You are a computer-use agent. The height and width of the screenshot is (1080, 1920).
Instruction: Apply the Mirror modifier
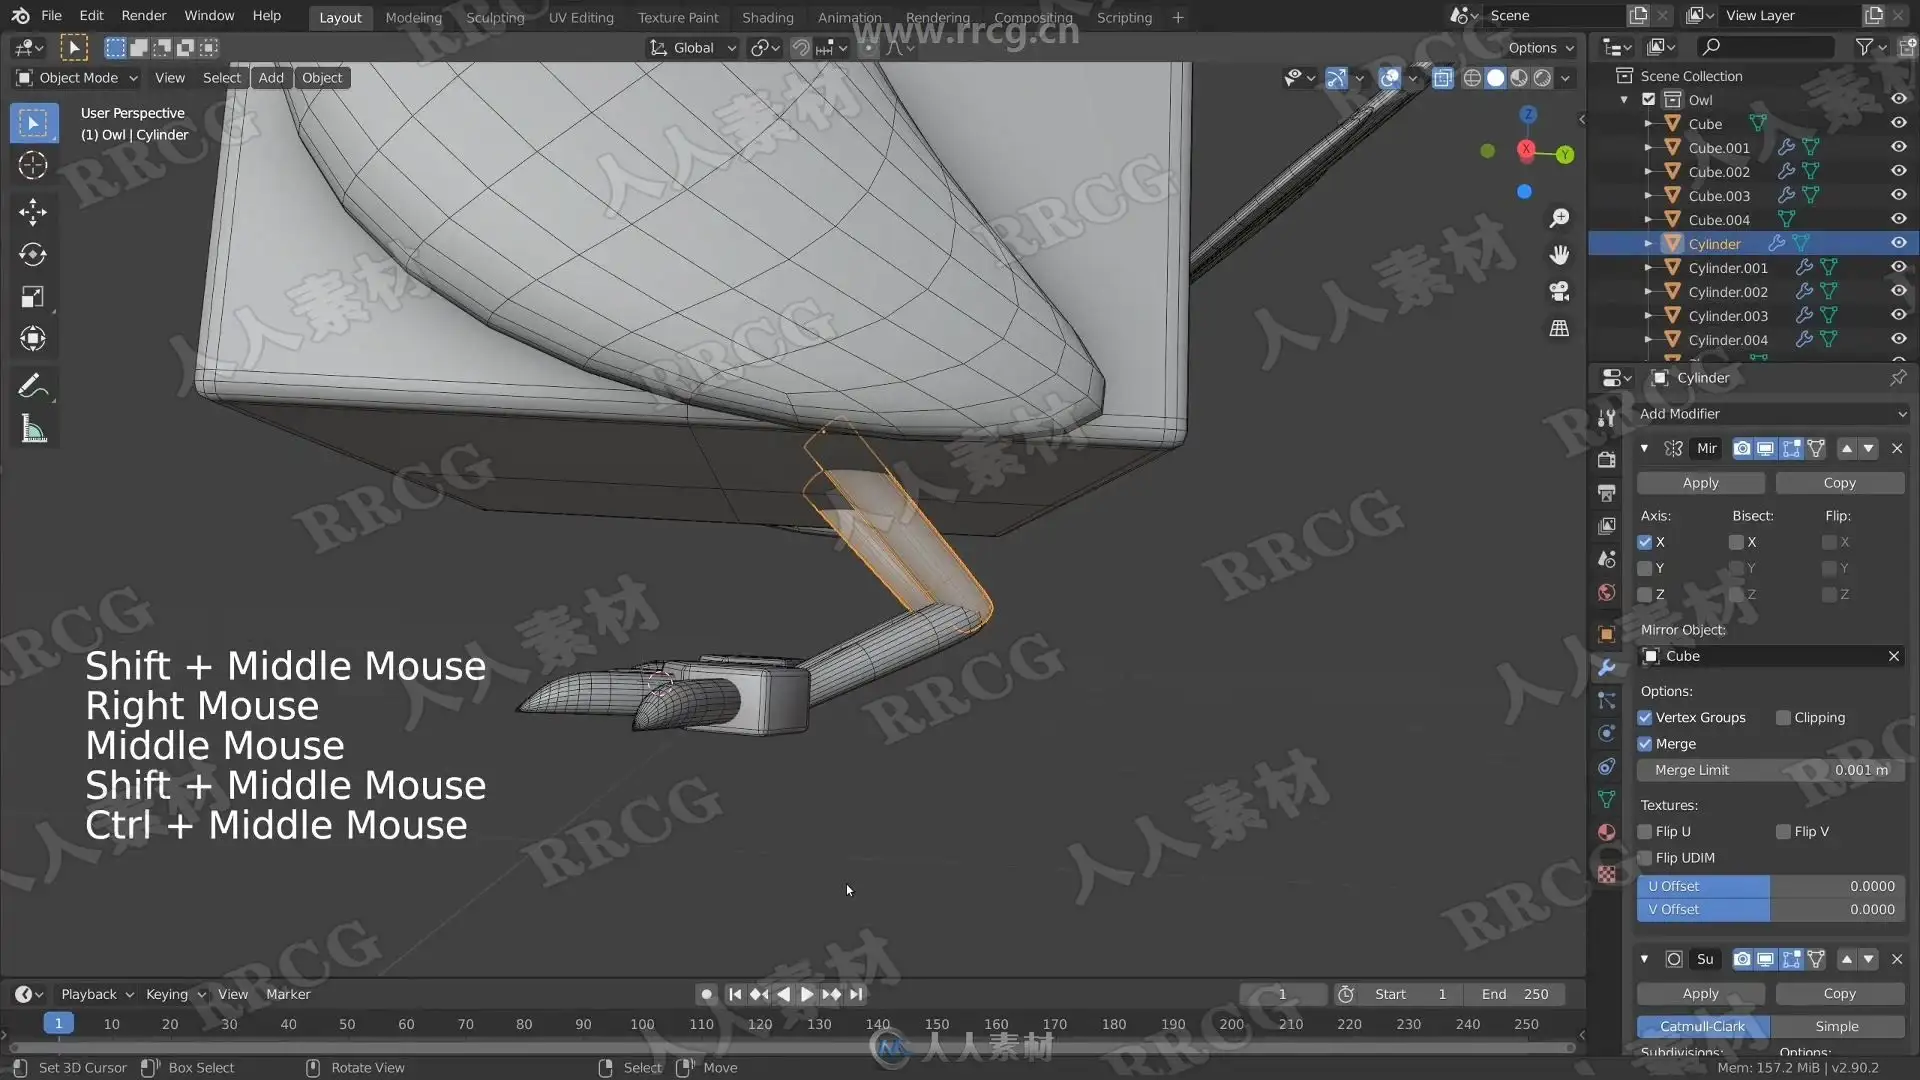pos(1700,483)
